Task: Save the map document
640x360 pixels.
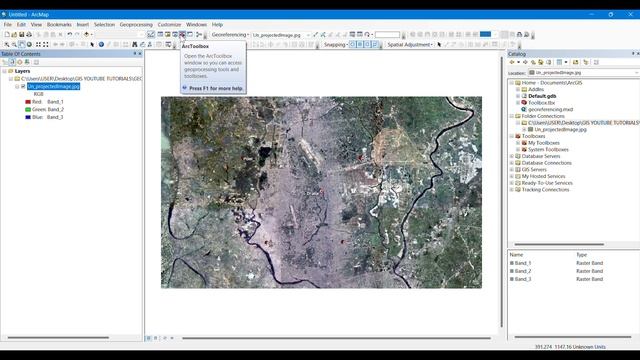Action: coord(22,35)
